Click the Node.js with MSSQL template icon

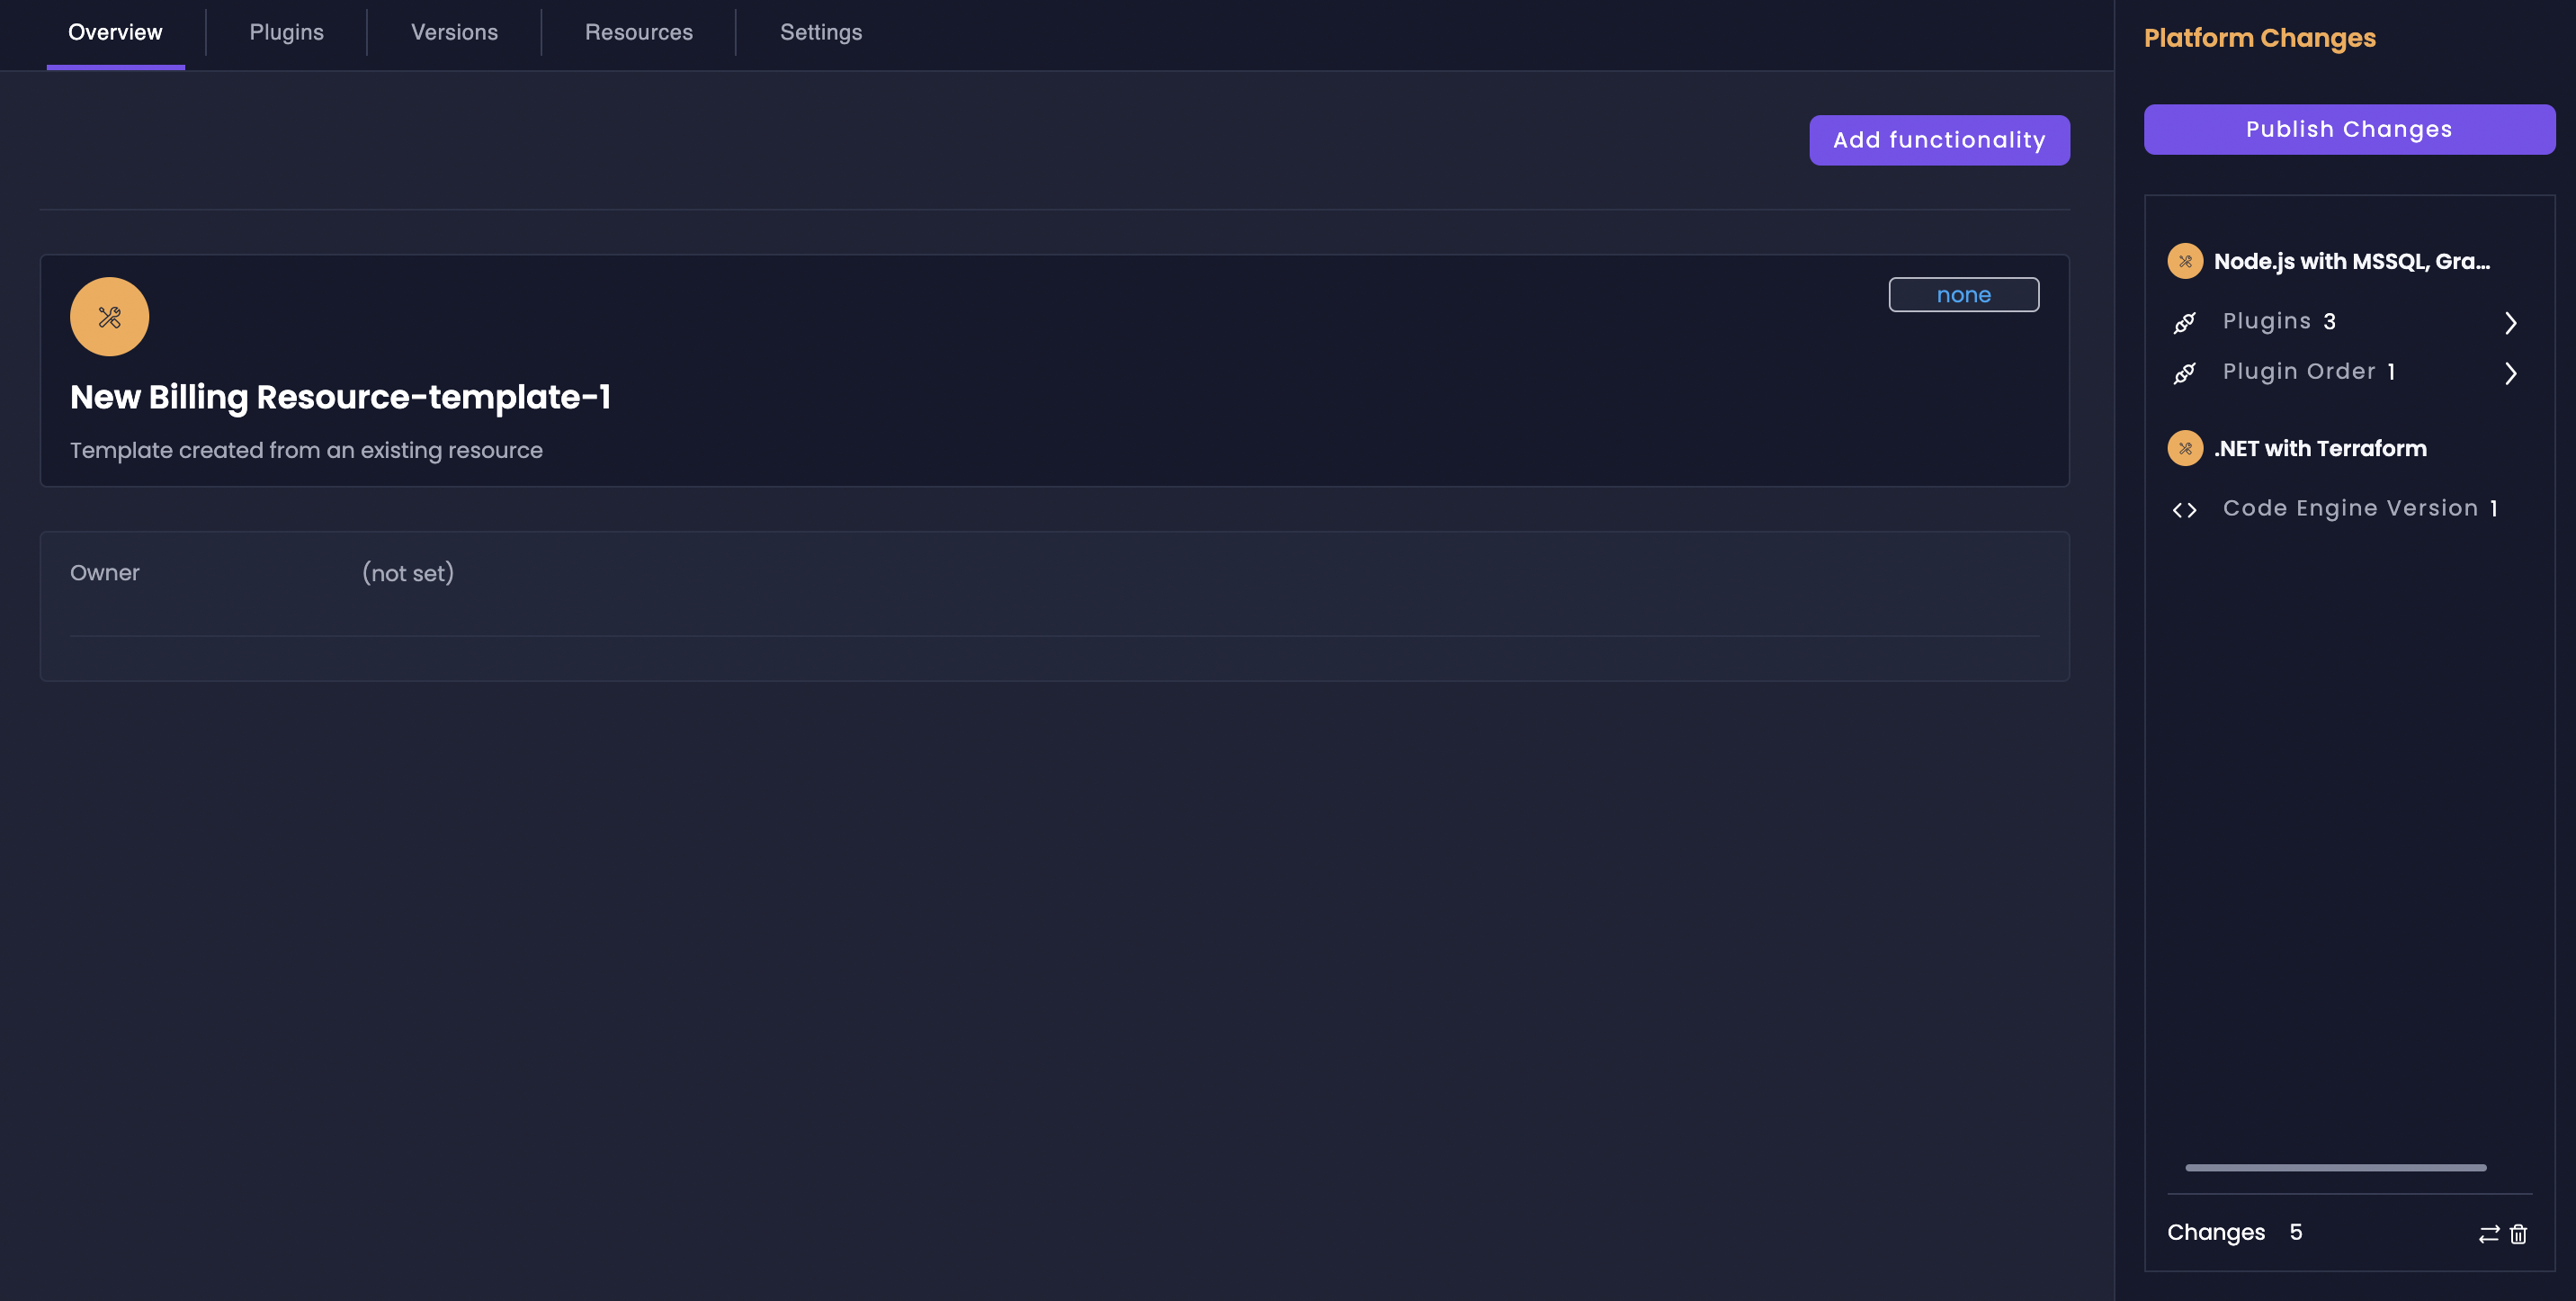pyautogui.click(x=2184, y=261)
